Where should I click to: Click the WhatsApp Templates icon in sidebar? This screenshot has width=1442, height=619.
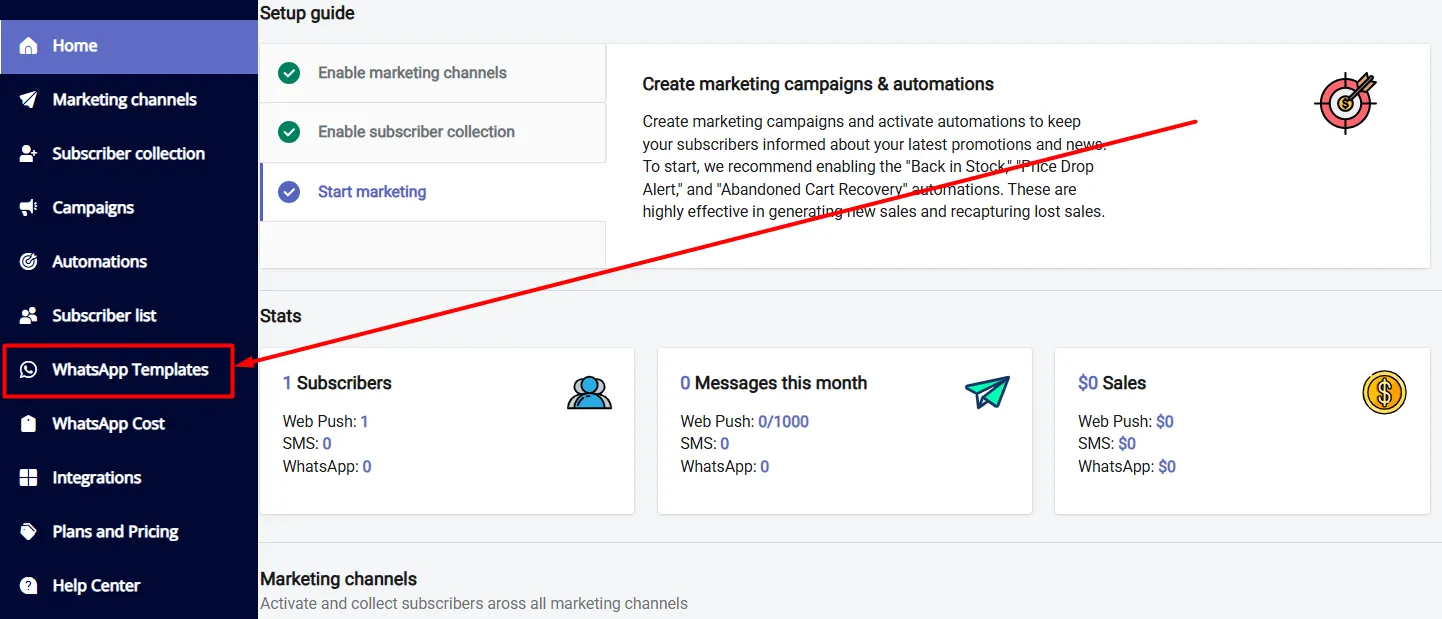28,370
